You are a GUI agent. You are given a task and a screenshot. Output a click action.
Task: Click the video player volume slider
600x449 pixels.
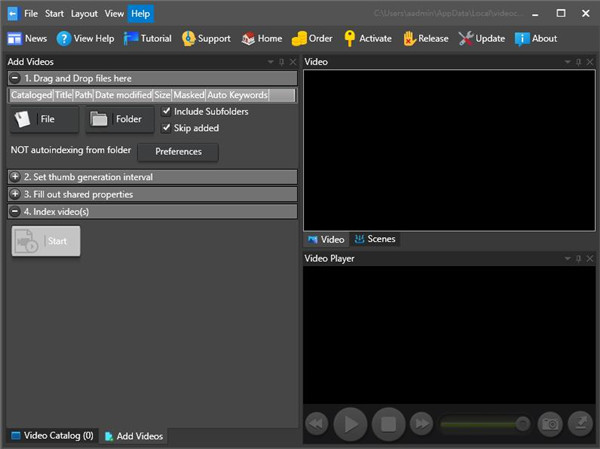pyautogui.click(x=484, y=424)
